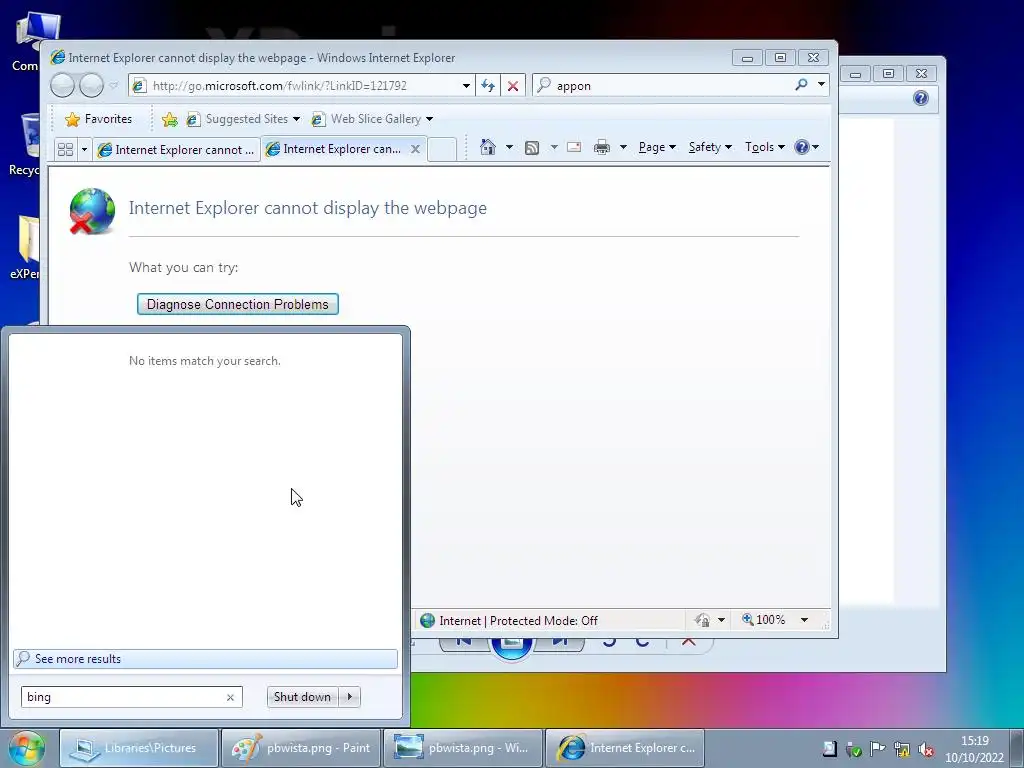Expand the zoom level dropdown arrow
The width and height of the screenshot is (1024, 768).
(x=805, y=620)
